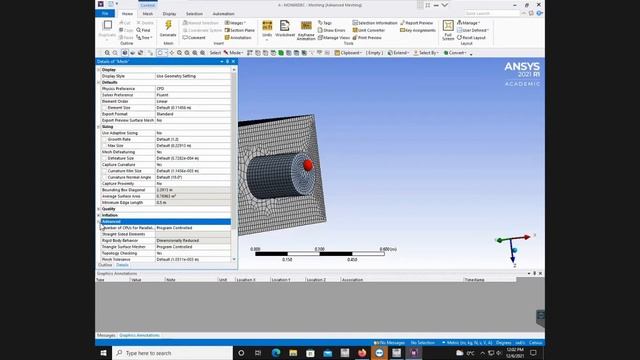Switch to the Messages tab
The height and width of the screenshot is (360, 640).
tap(106, 335)
